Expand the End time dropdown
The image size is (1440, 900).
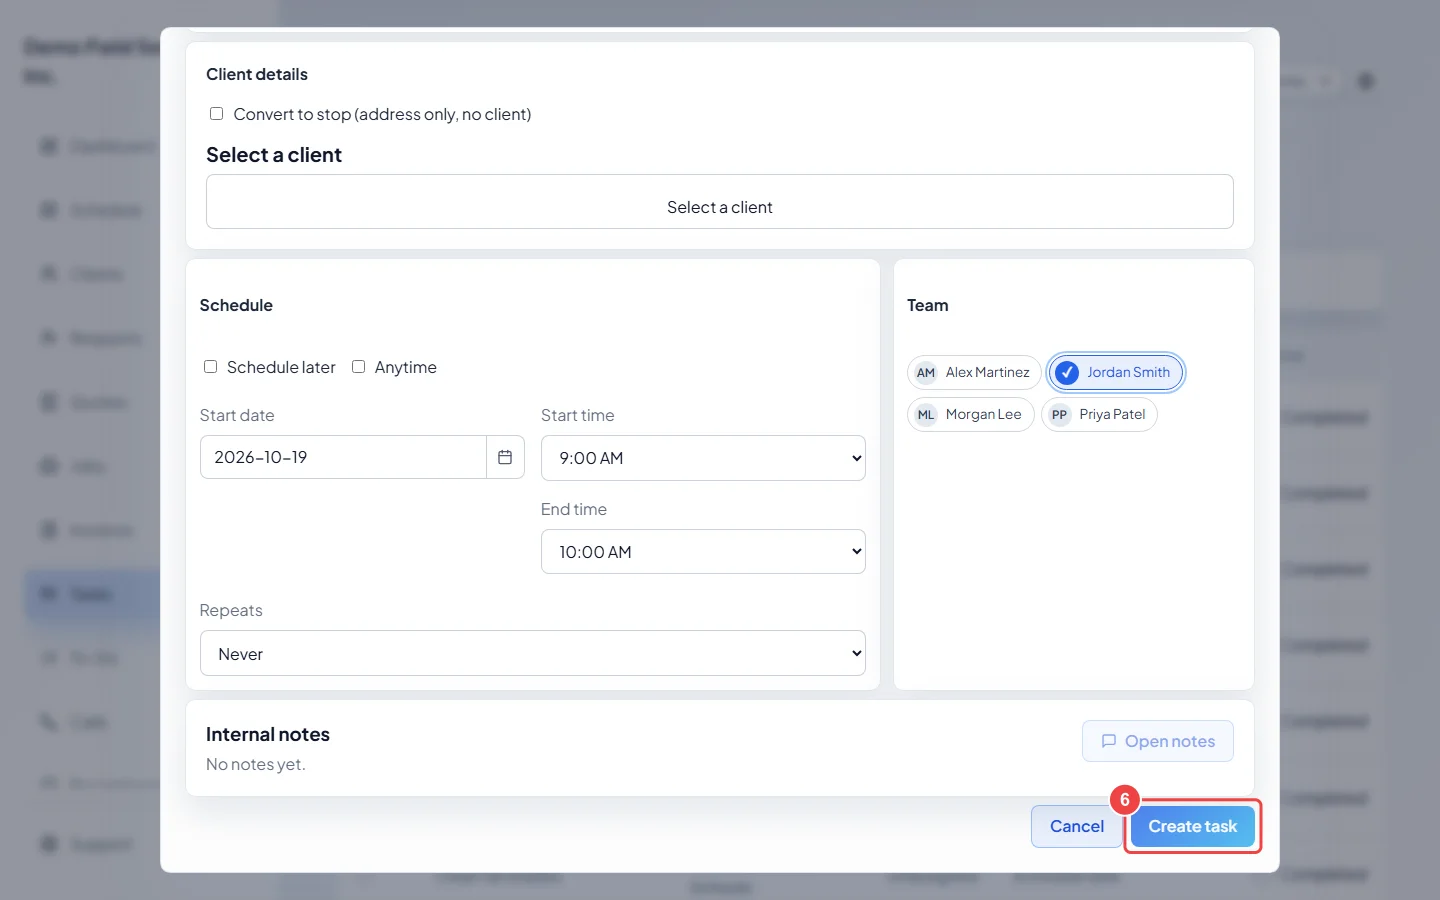click(703, 552)
